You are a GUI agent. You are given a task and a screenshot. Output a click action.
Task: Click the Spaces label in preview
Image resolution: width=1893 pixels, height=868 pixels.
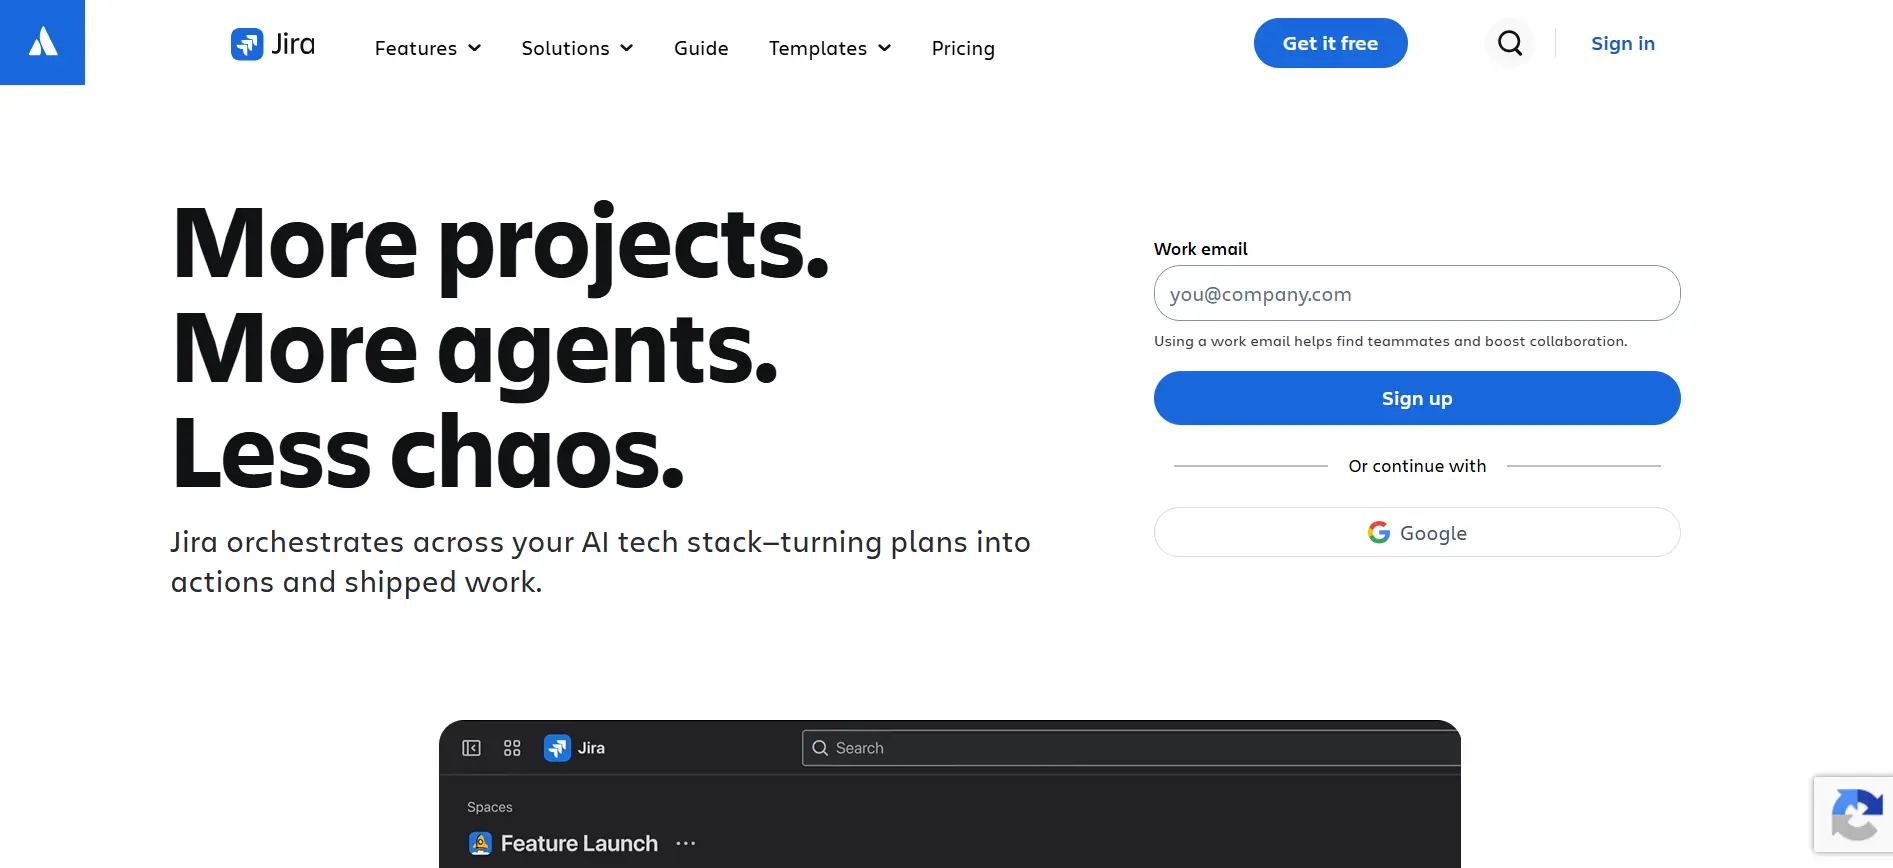[x=489, y=807]
